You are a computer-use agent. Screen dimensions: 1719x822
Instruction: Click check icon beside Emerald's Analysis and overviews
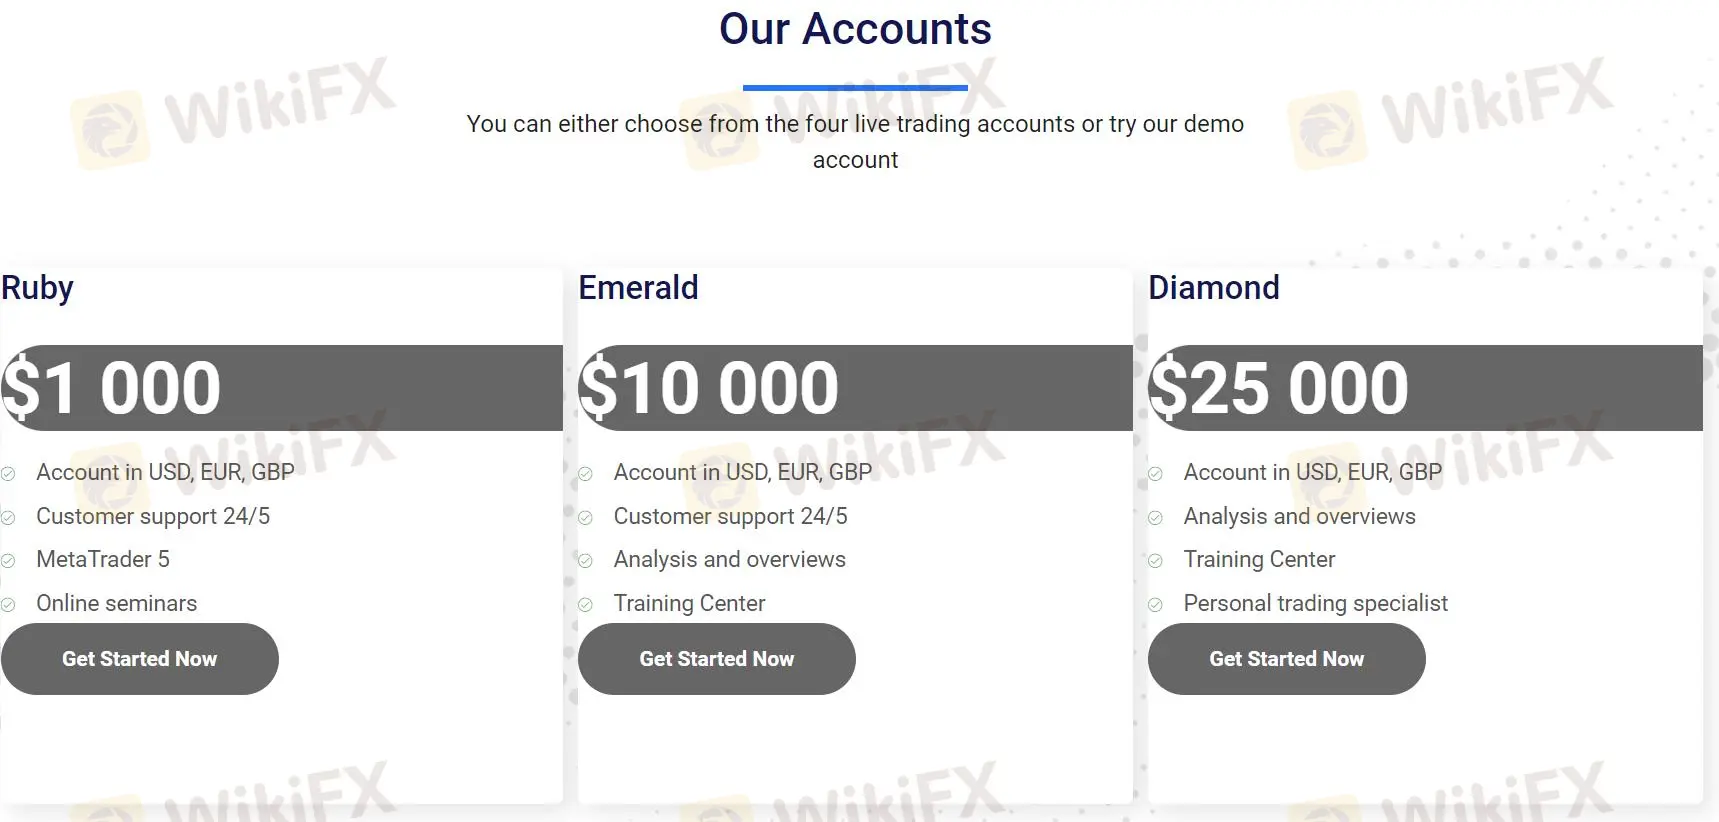coord(586,561)
